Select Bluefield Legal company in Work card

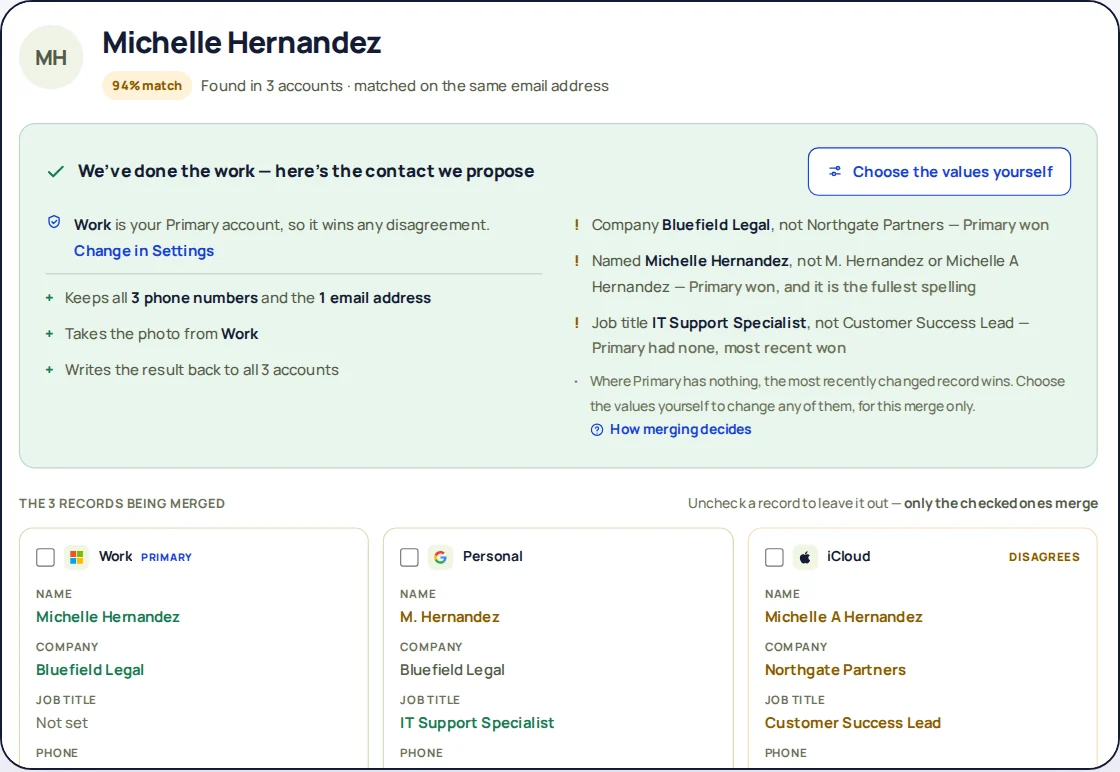point(90,670)
